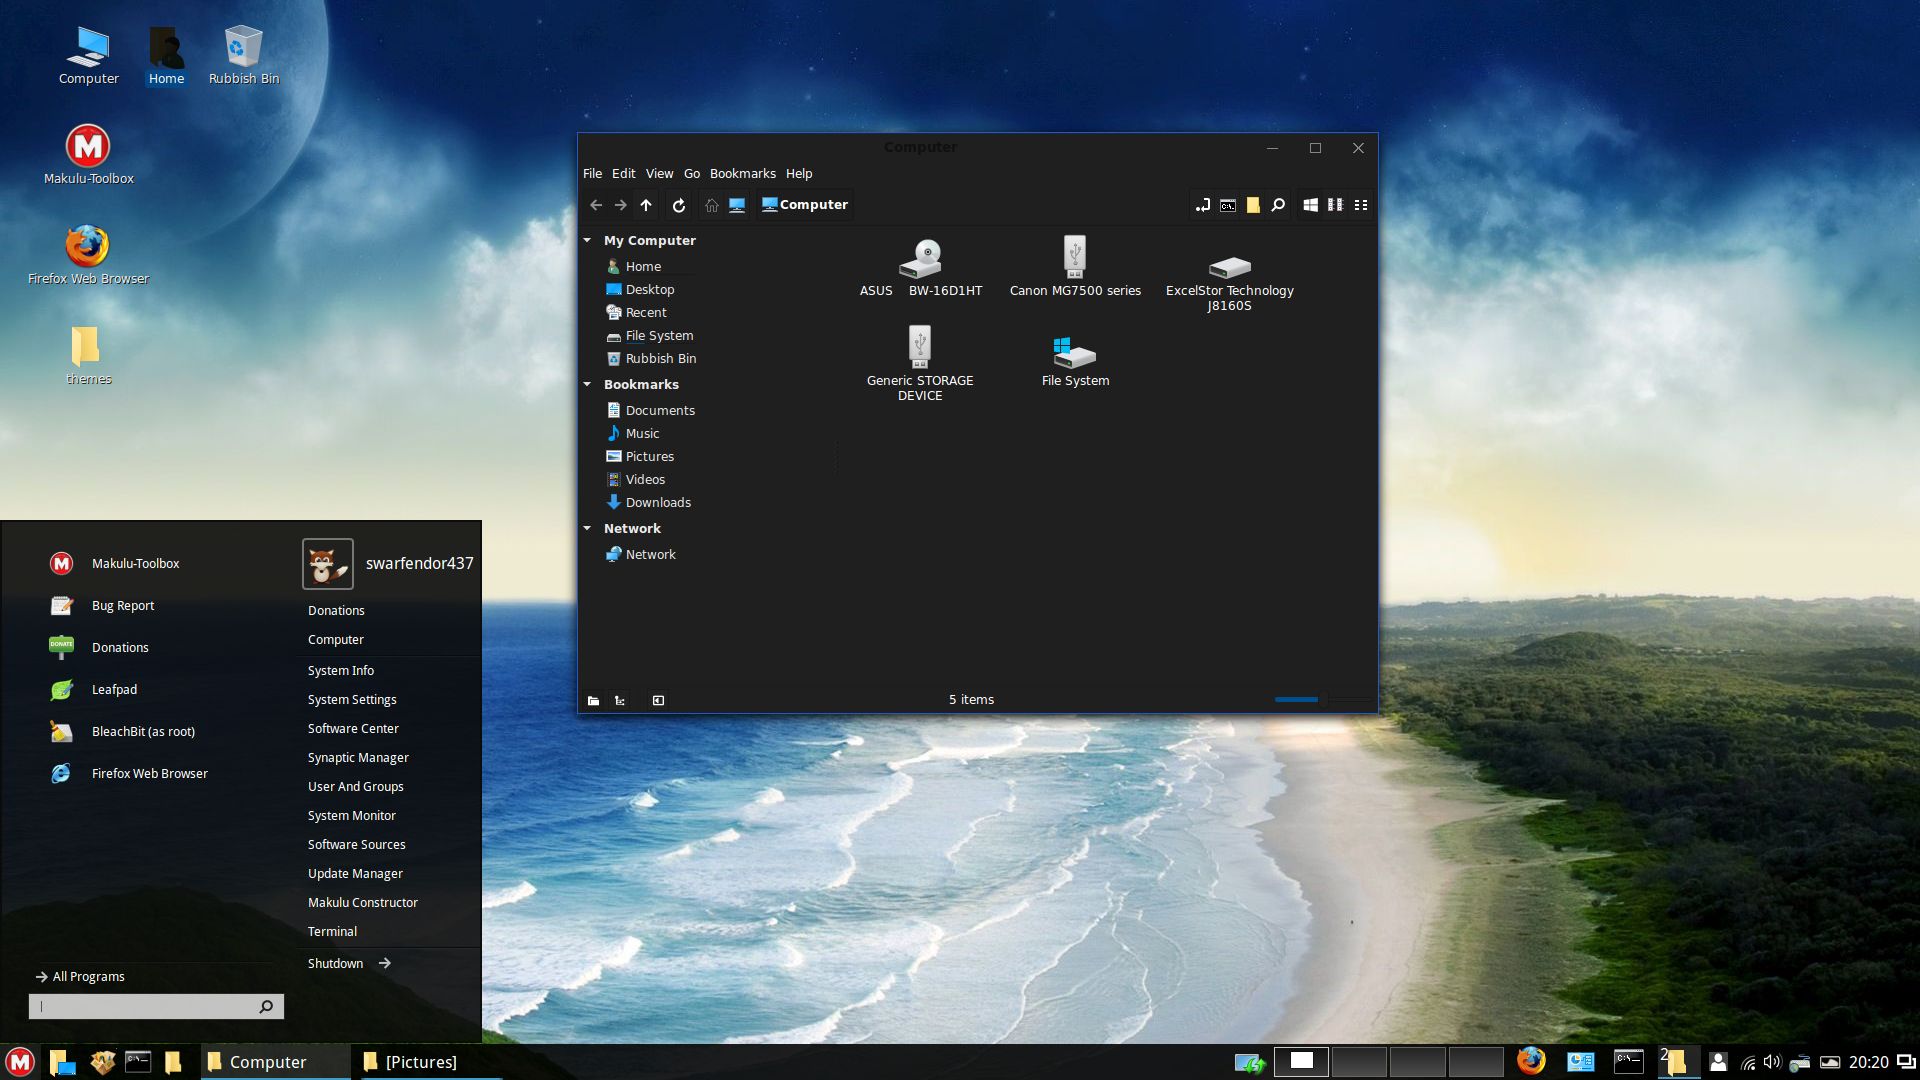This screenshot has height=1080, width=1920.
Task: Click the reload button in file manager
Action: [x=679, y=205]
